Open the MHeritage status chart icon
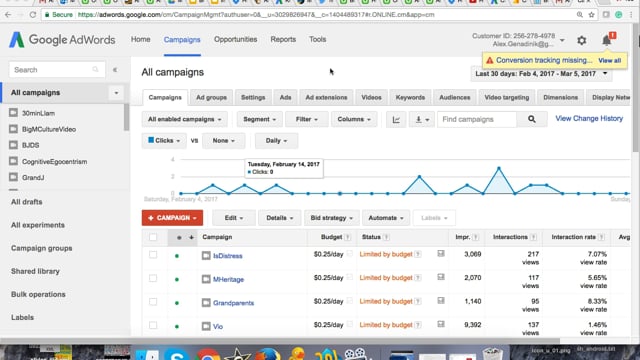The height and width of the screenshot is (360, 640). click(x=441, y=278)
